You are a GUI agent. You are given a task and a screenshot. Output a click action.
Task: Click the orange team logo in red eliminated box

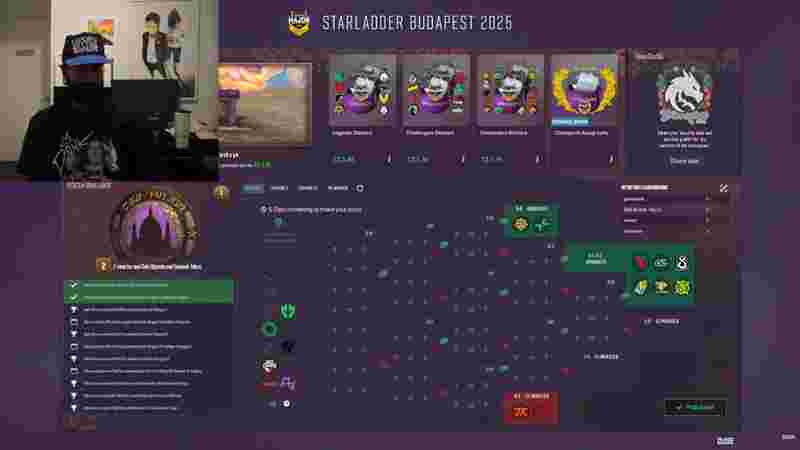(x=521, y=412)
